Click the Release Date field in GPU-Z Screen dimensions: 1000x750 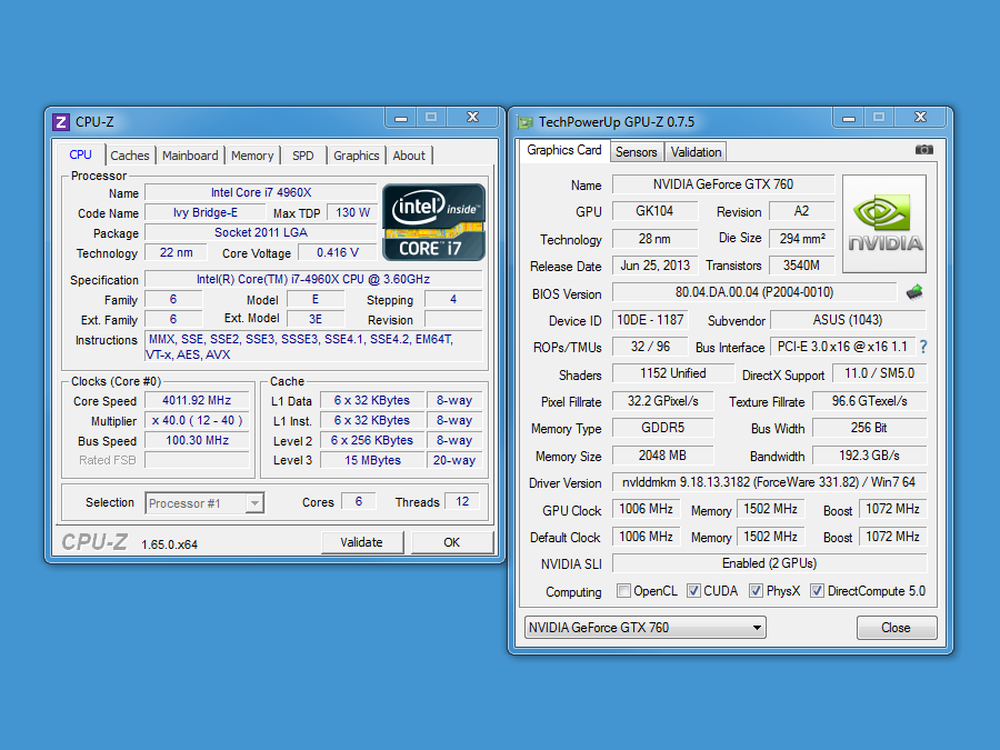tap(655, 265)
